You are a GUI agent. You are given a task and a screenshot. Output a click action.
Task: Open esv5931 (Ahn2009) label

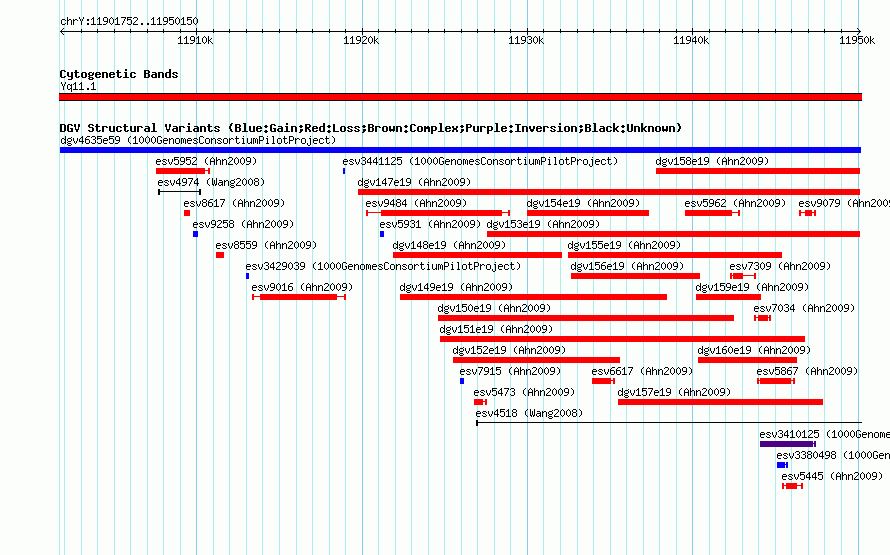pos(430,224)
